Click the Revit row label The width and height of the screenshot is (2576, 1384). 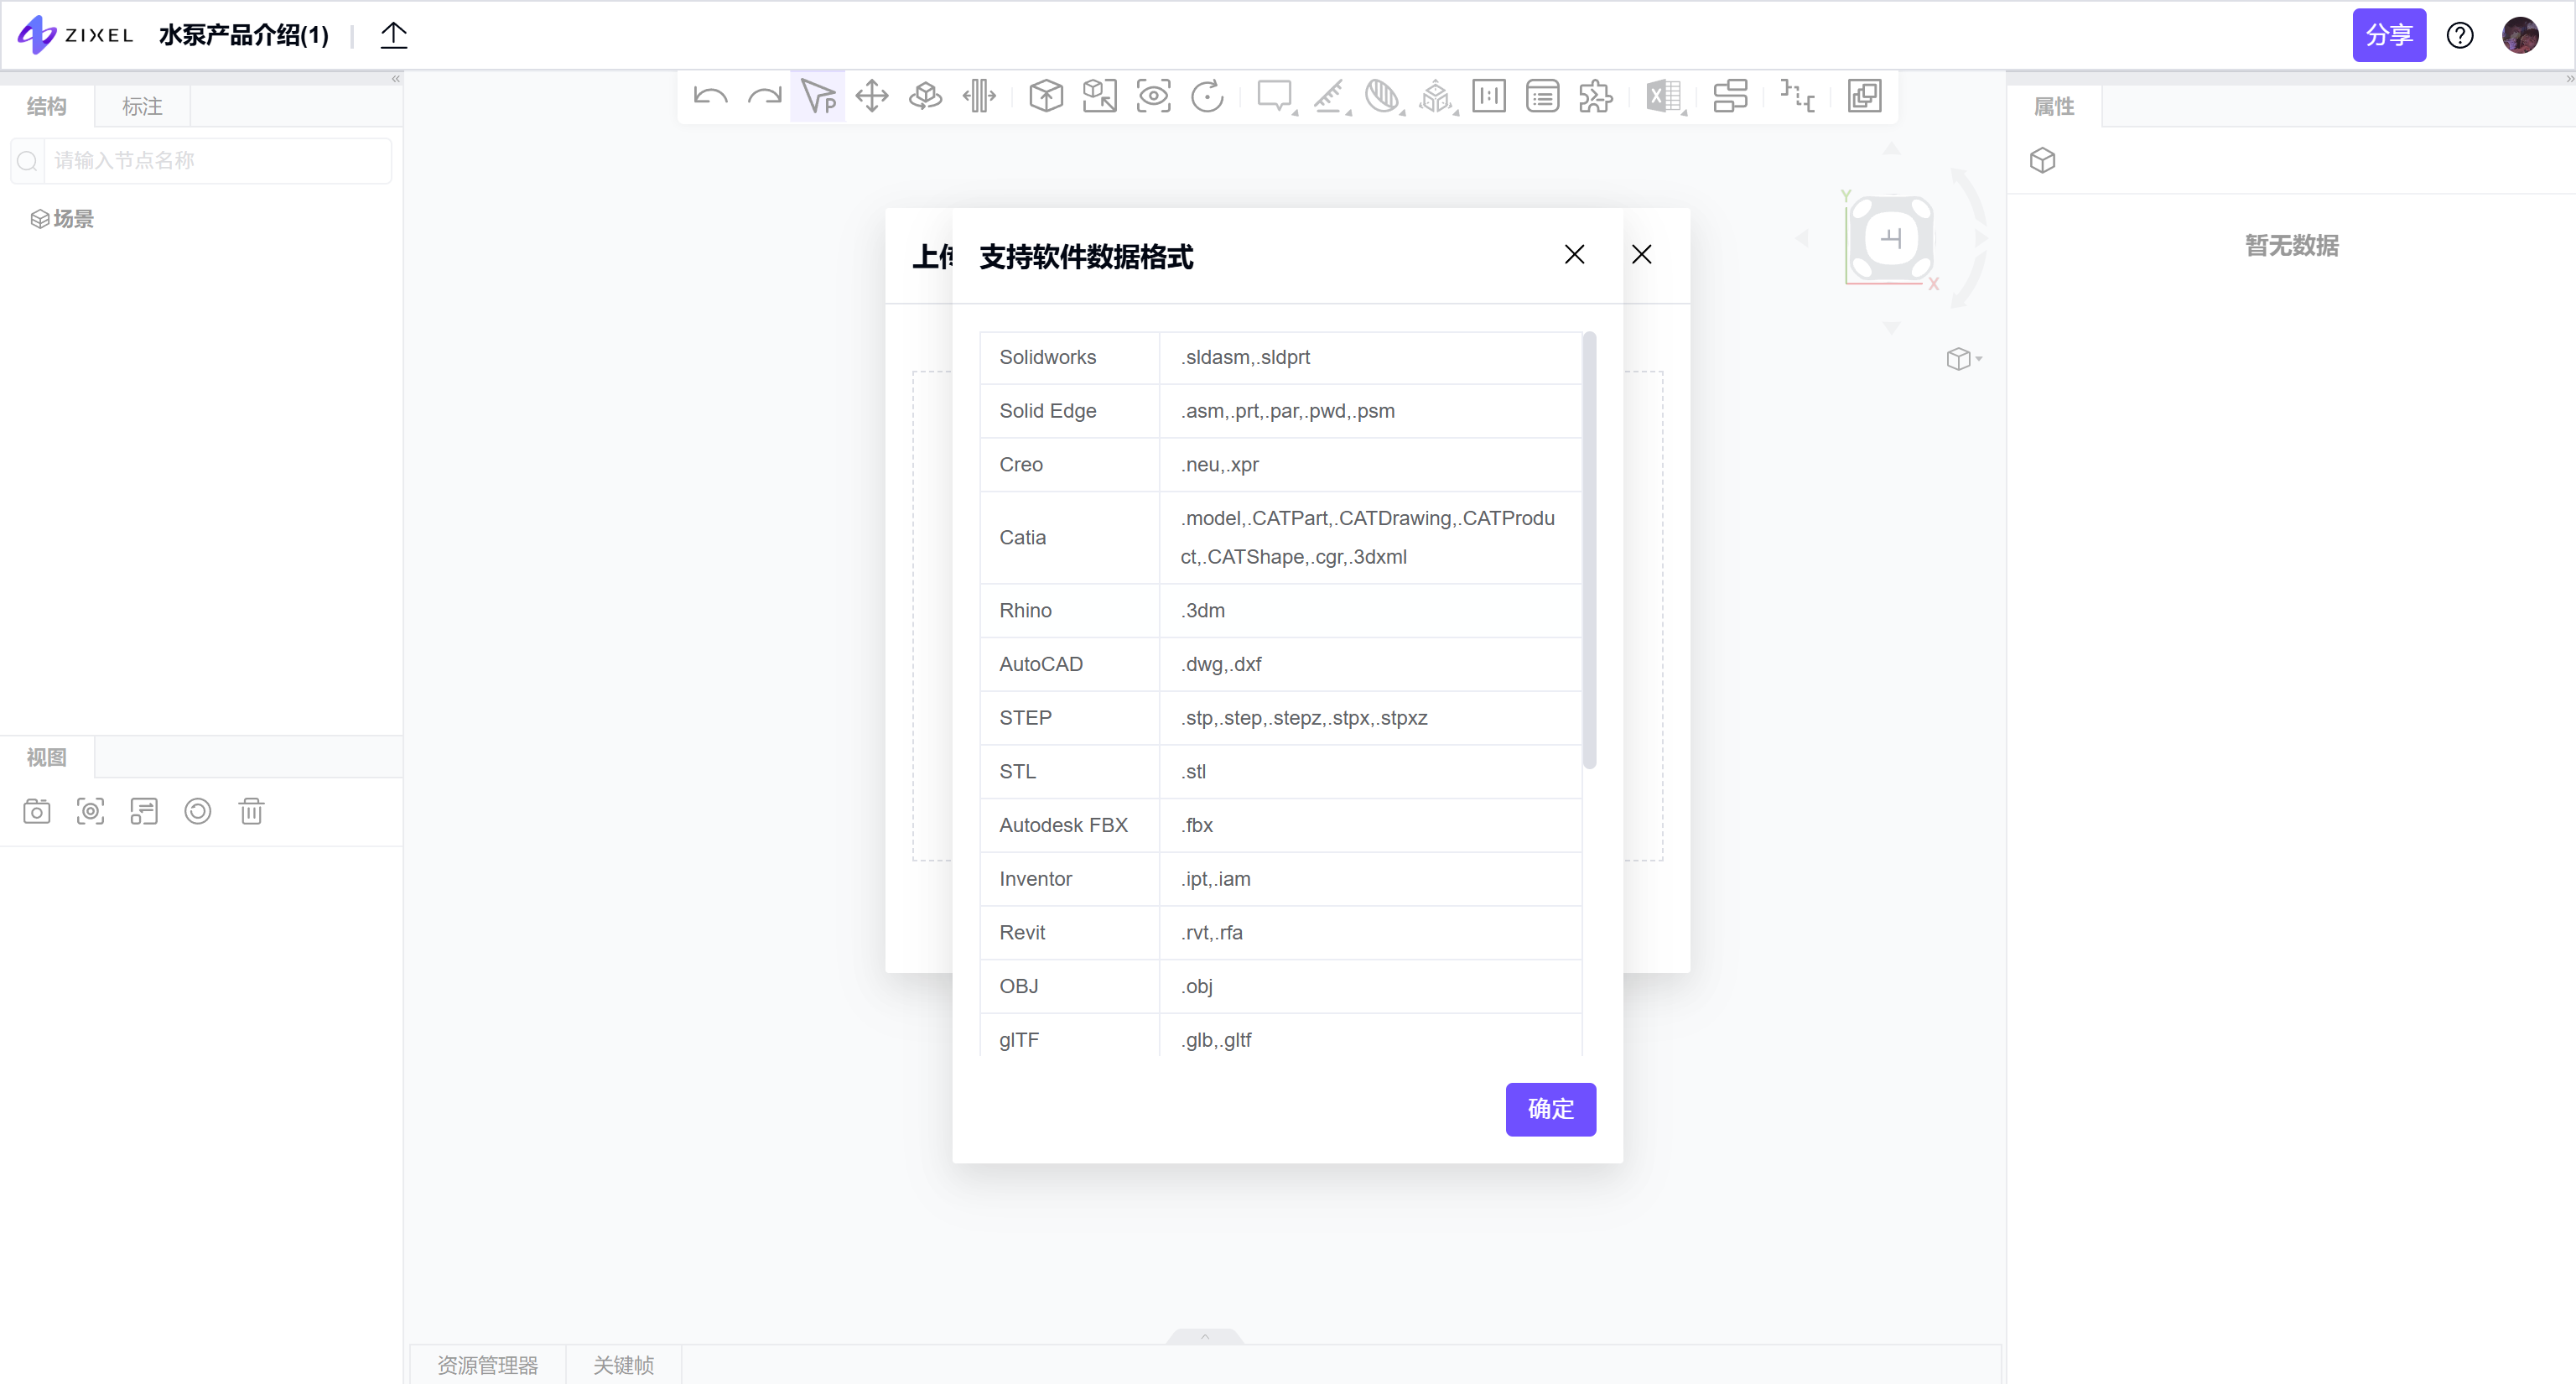(x=1022, y=932)
